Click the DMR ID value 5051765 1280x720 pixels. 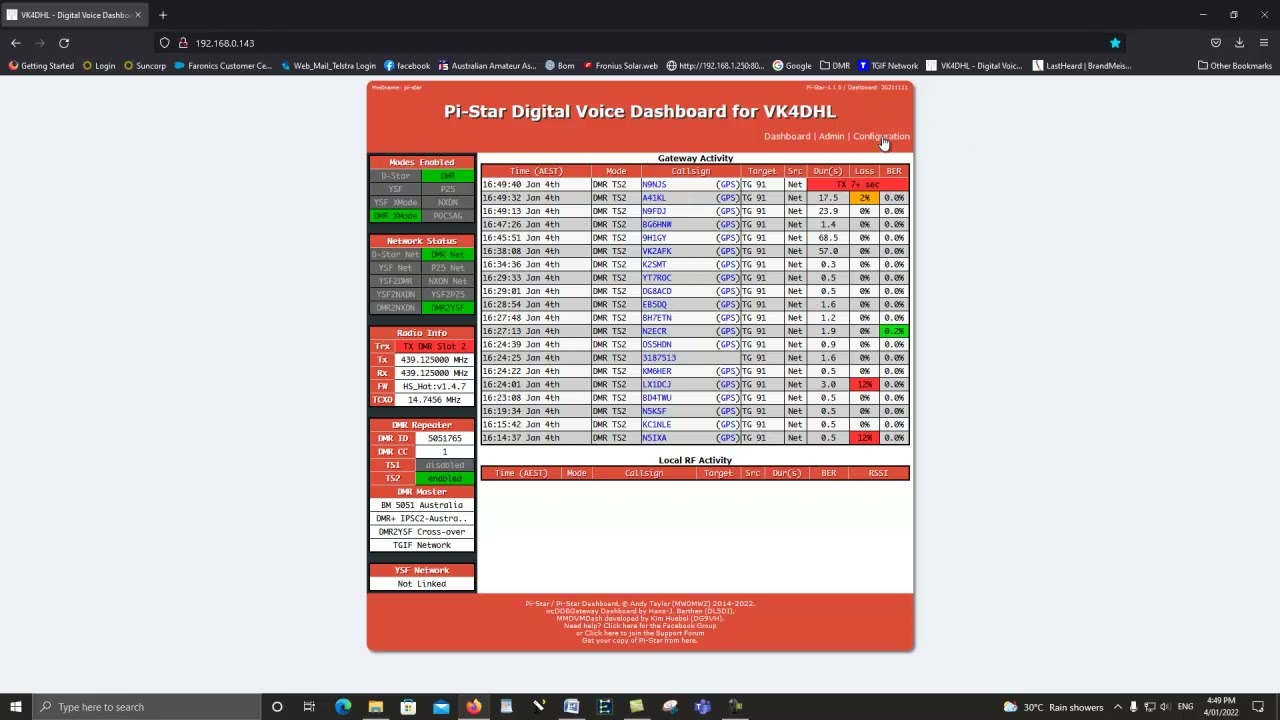(x=445, y=438)
